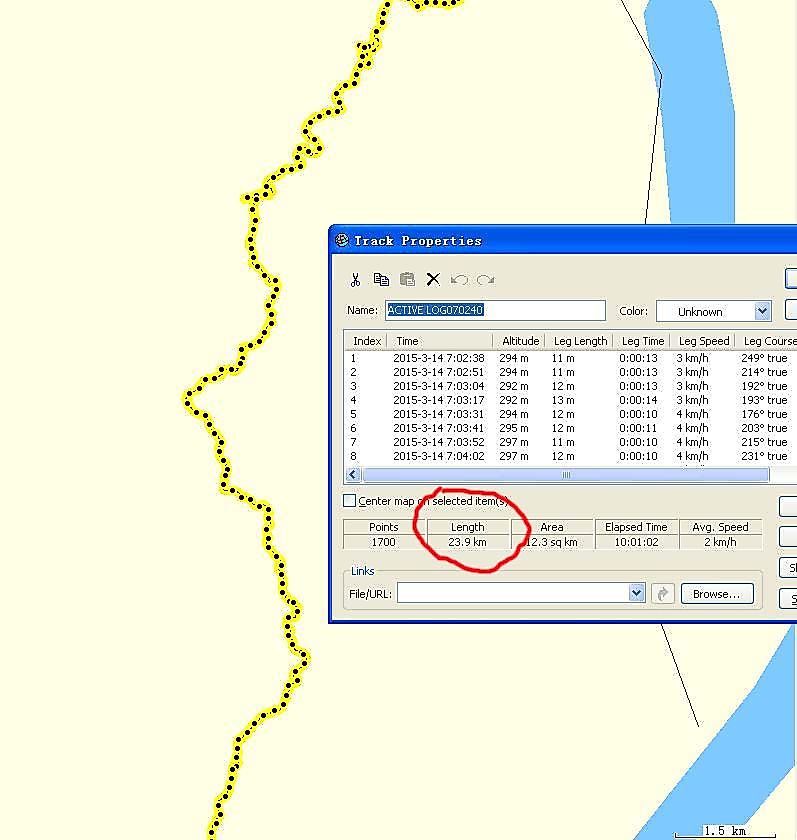Click the Leg Length column header

tap(580, 341)
